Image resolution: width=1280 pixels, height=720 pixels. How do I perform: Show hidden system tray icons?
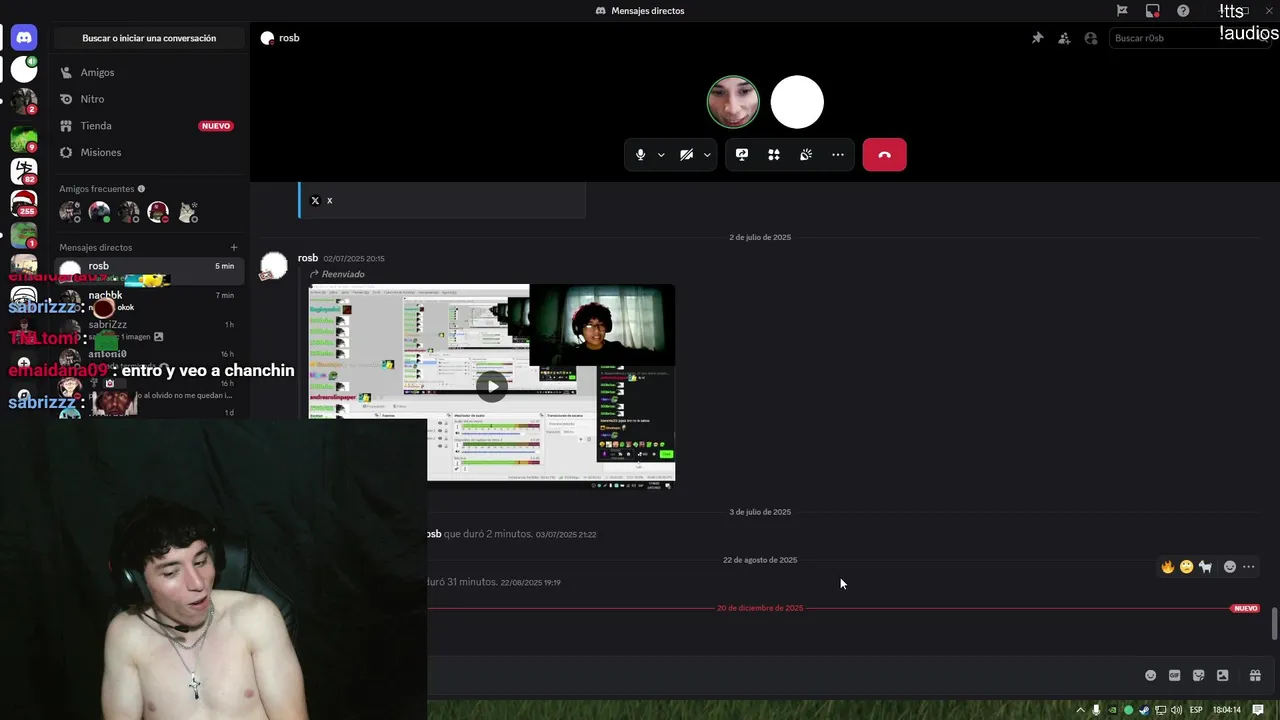click(1080, 710)
